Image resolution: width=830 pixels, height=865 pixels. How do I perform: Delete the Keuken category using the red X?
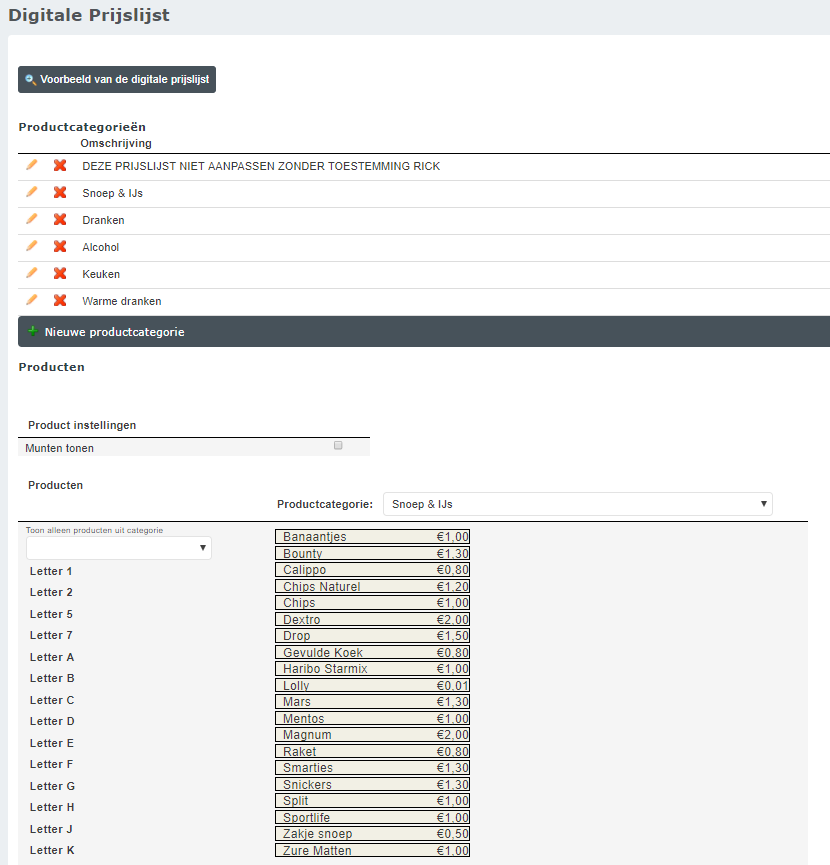[x=60, y=273]
